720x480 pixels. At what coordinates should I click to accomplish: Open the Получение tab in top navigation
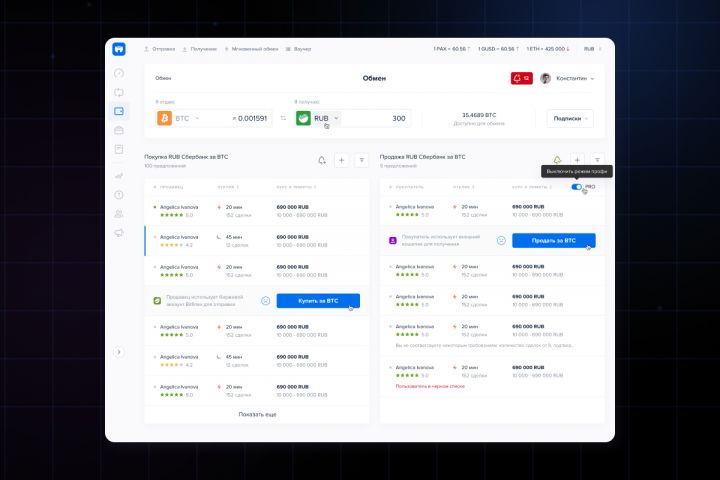(x=200, y=49)
